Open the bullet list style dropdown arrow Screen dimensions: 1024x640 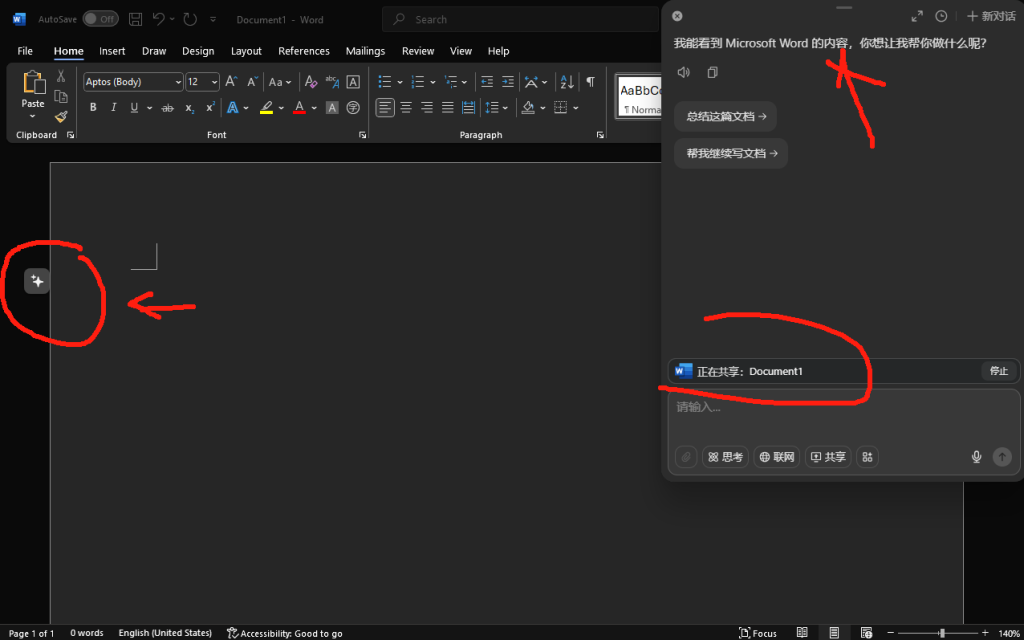pos(400,82)
